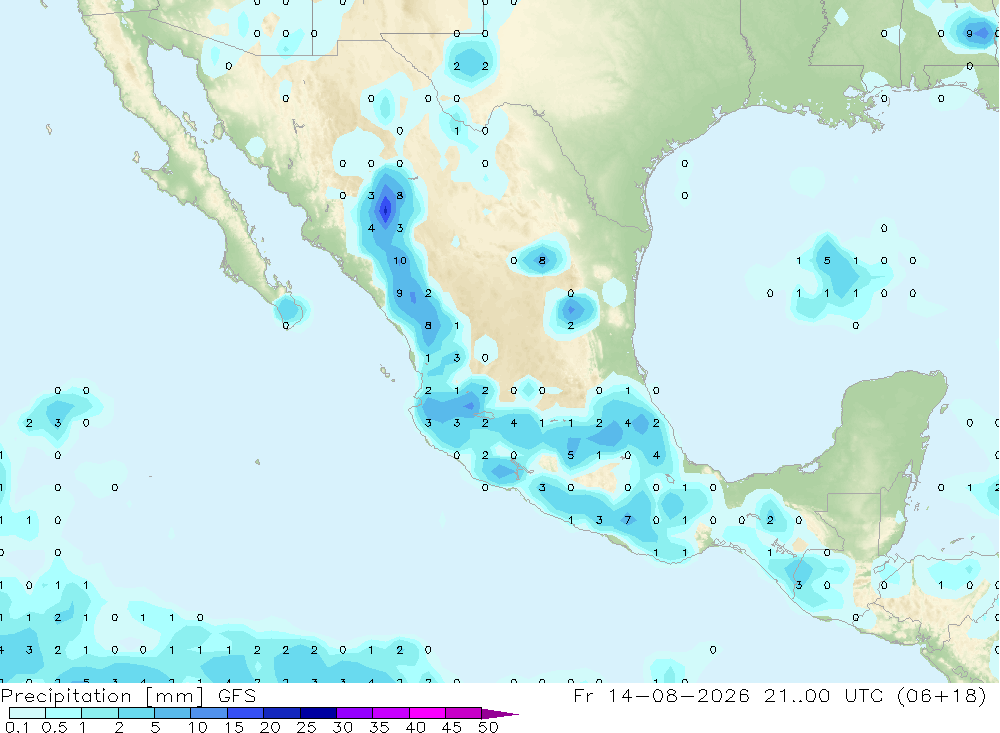Click legend scale label '35'
The height and width of the screenshot is (733, 1000).
(x=379, y=727)
